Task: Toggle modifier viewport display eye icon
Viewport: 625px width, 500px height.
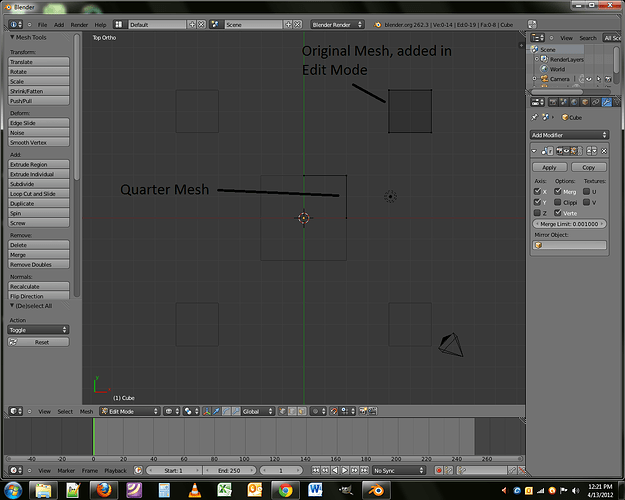Action: [566, 151]
